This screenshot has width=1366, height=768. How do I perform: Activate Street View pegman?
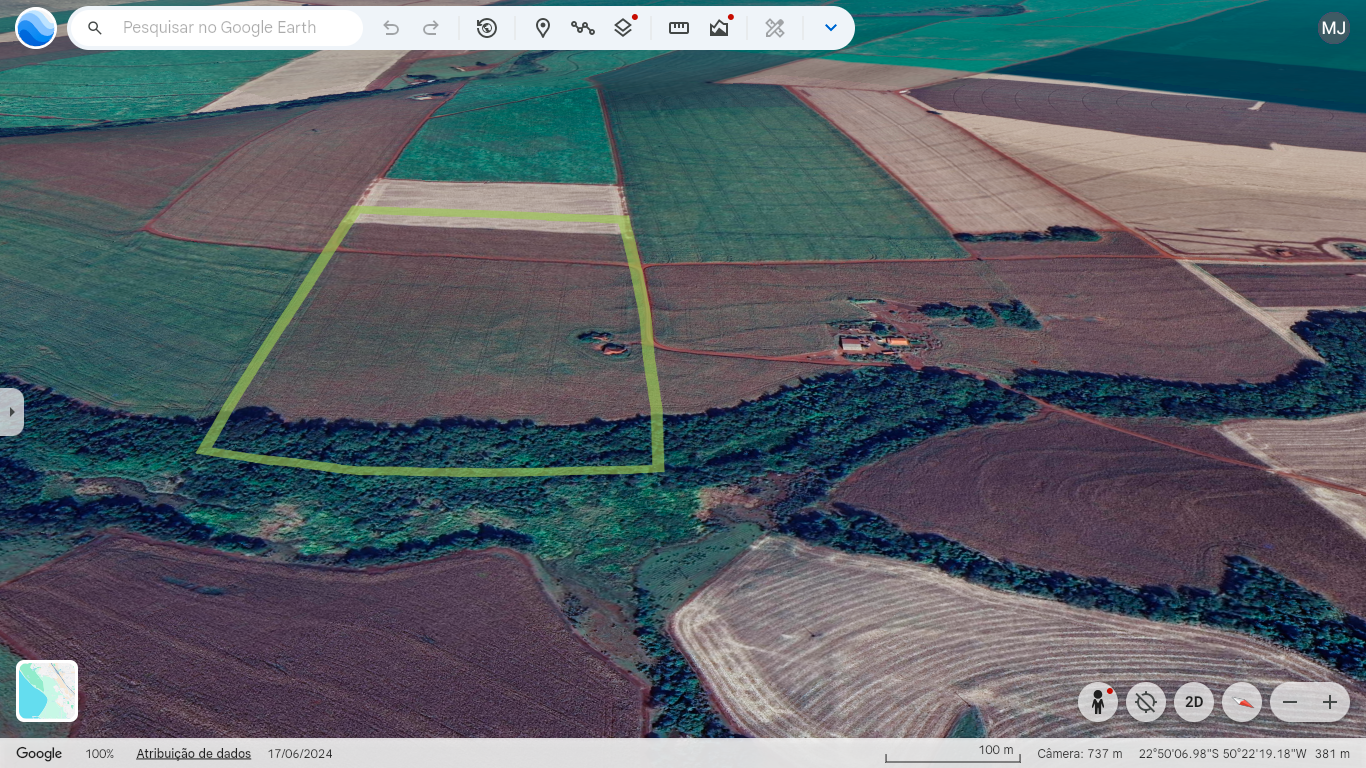tap(1098, 702)
